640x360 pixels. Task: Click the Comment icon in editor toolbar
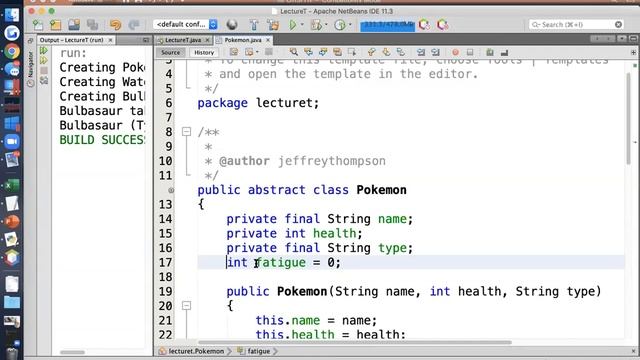tap(490, 52)
